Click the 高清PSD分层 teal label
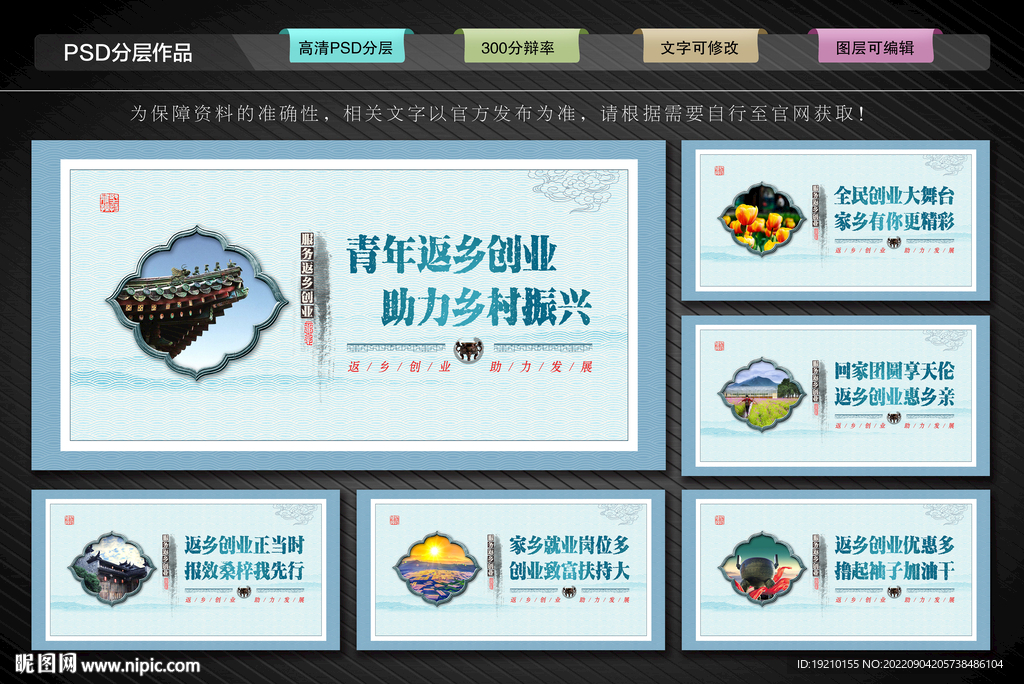The height and width of the screenshot is (684, 1024). coord(346,47)
